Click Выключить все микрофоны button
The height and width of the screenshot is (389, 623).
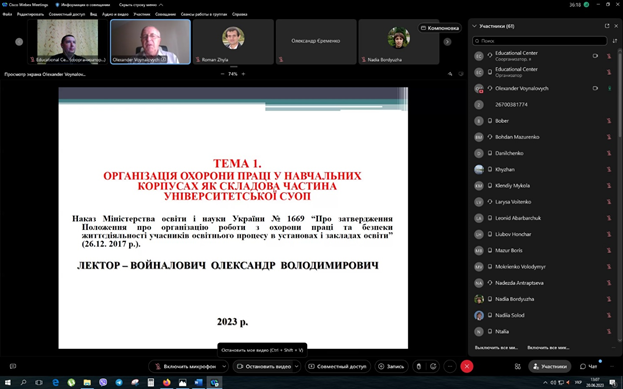pos(496,348)
